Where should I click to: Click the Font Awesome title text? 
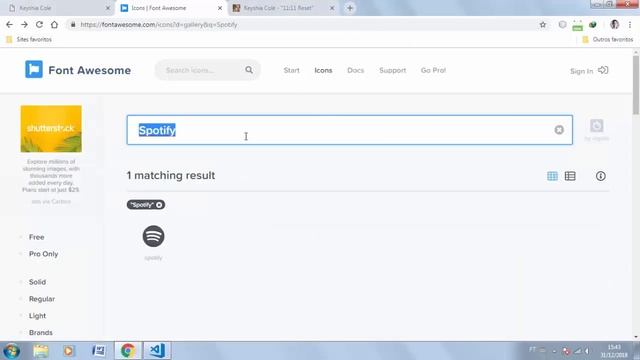pyautogui.click(x=90, y=70)
